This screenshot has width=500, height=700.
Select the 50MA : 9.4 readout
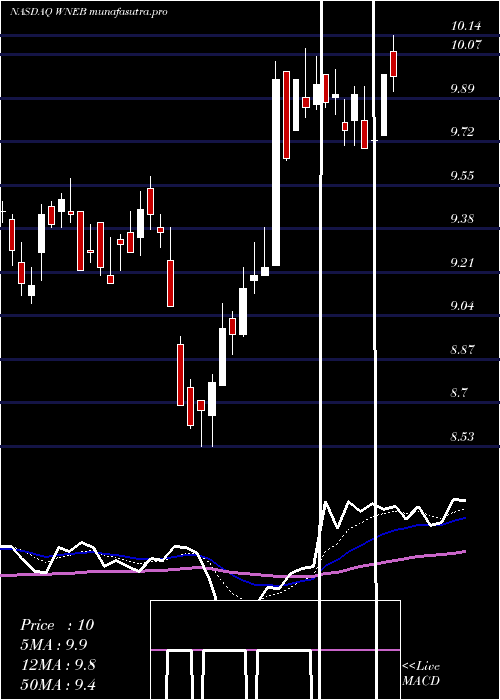pos(58,685)
